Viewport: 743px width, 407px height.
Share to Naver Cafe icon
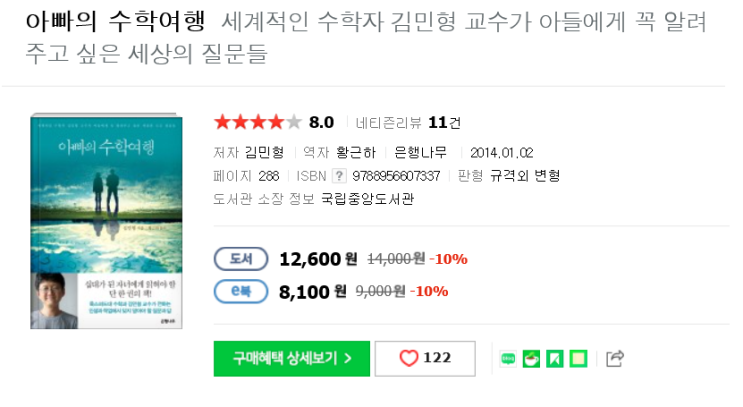532,359
